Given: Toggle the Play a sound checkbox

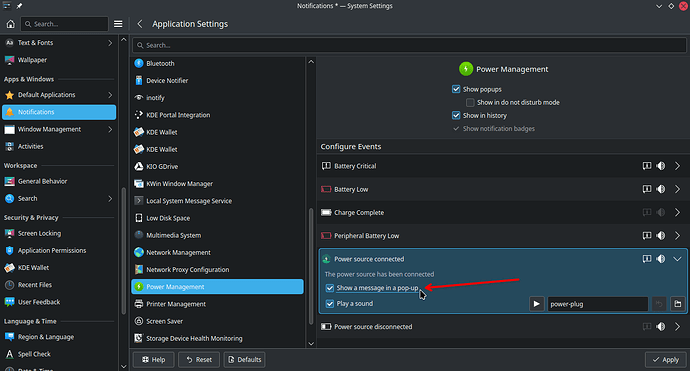Looking at the screenshot, I should tap(330, 304).
